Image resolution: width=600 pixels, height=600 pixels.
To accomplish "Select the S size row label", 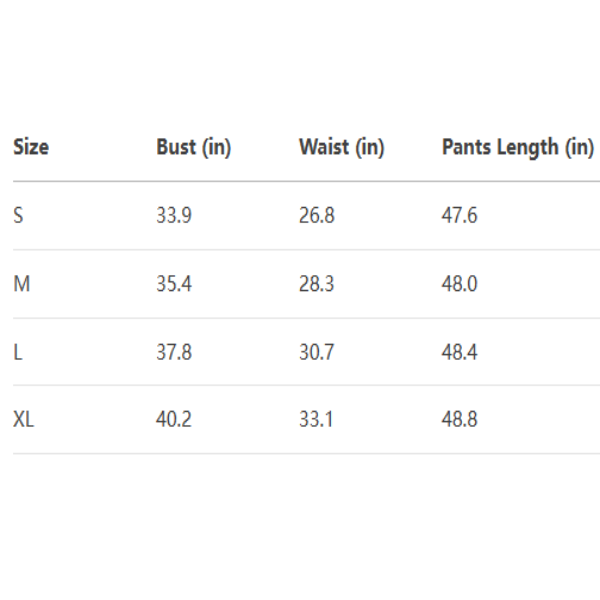I will point(18,216).
